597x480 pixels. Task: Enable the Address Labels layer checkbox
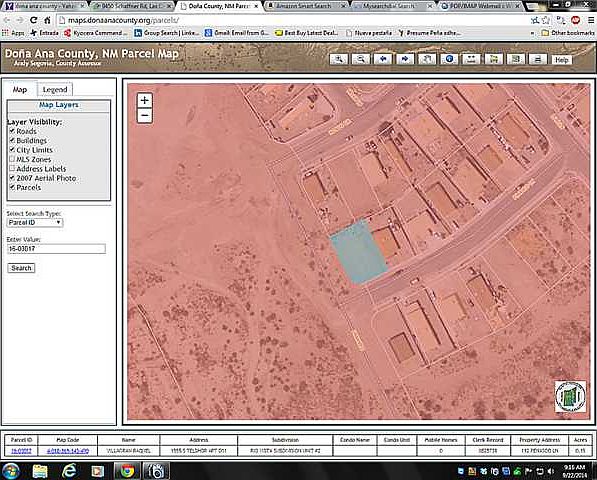tap(12, 168)
